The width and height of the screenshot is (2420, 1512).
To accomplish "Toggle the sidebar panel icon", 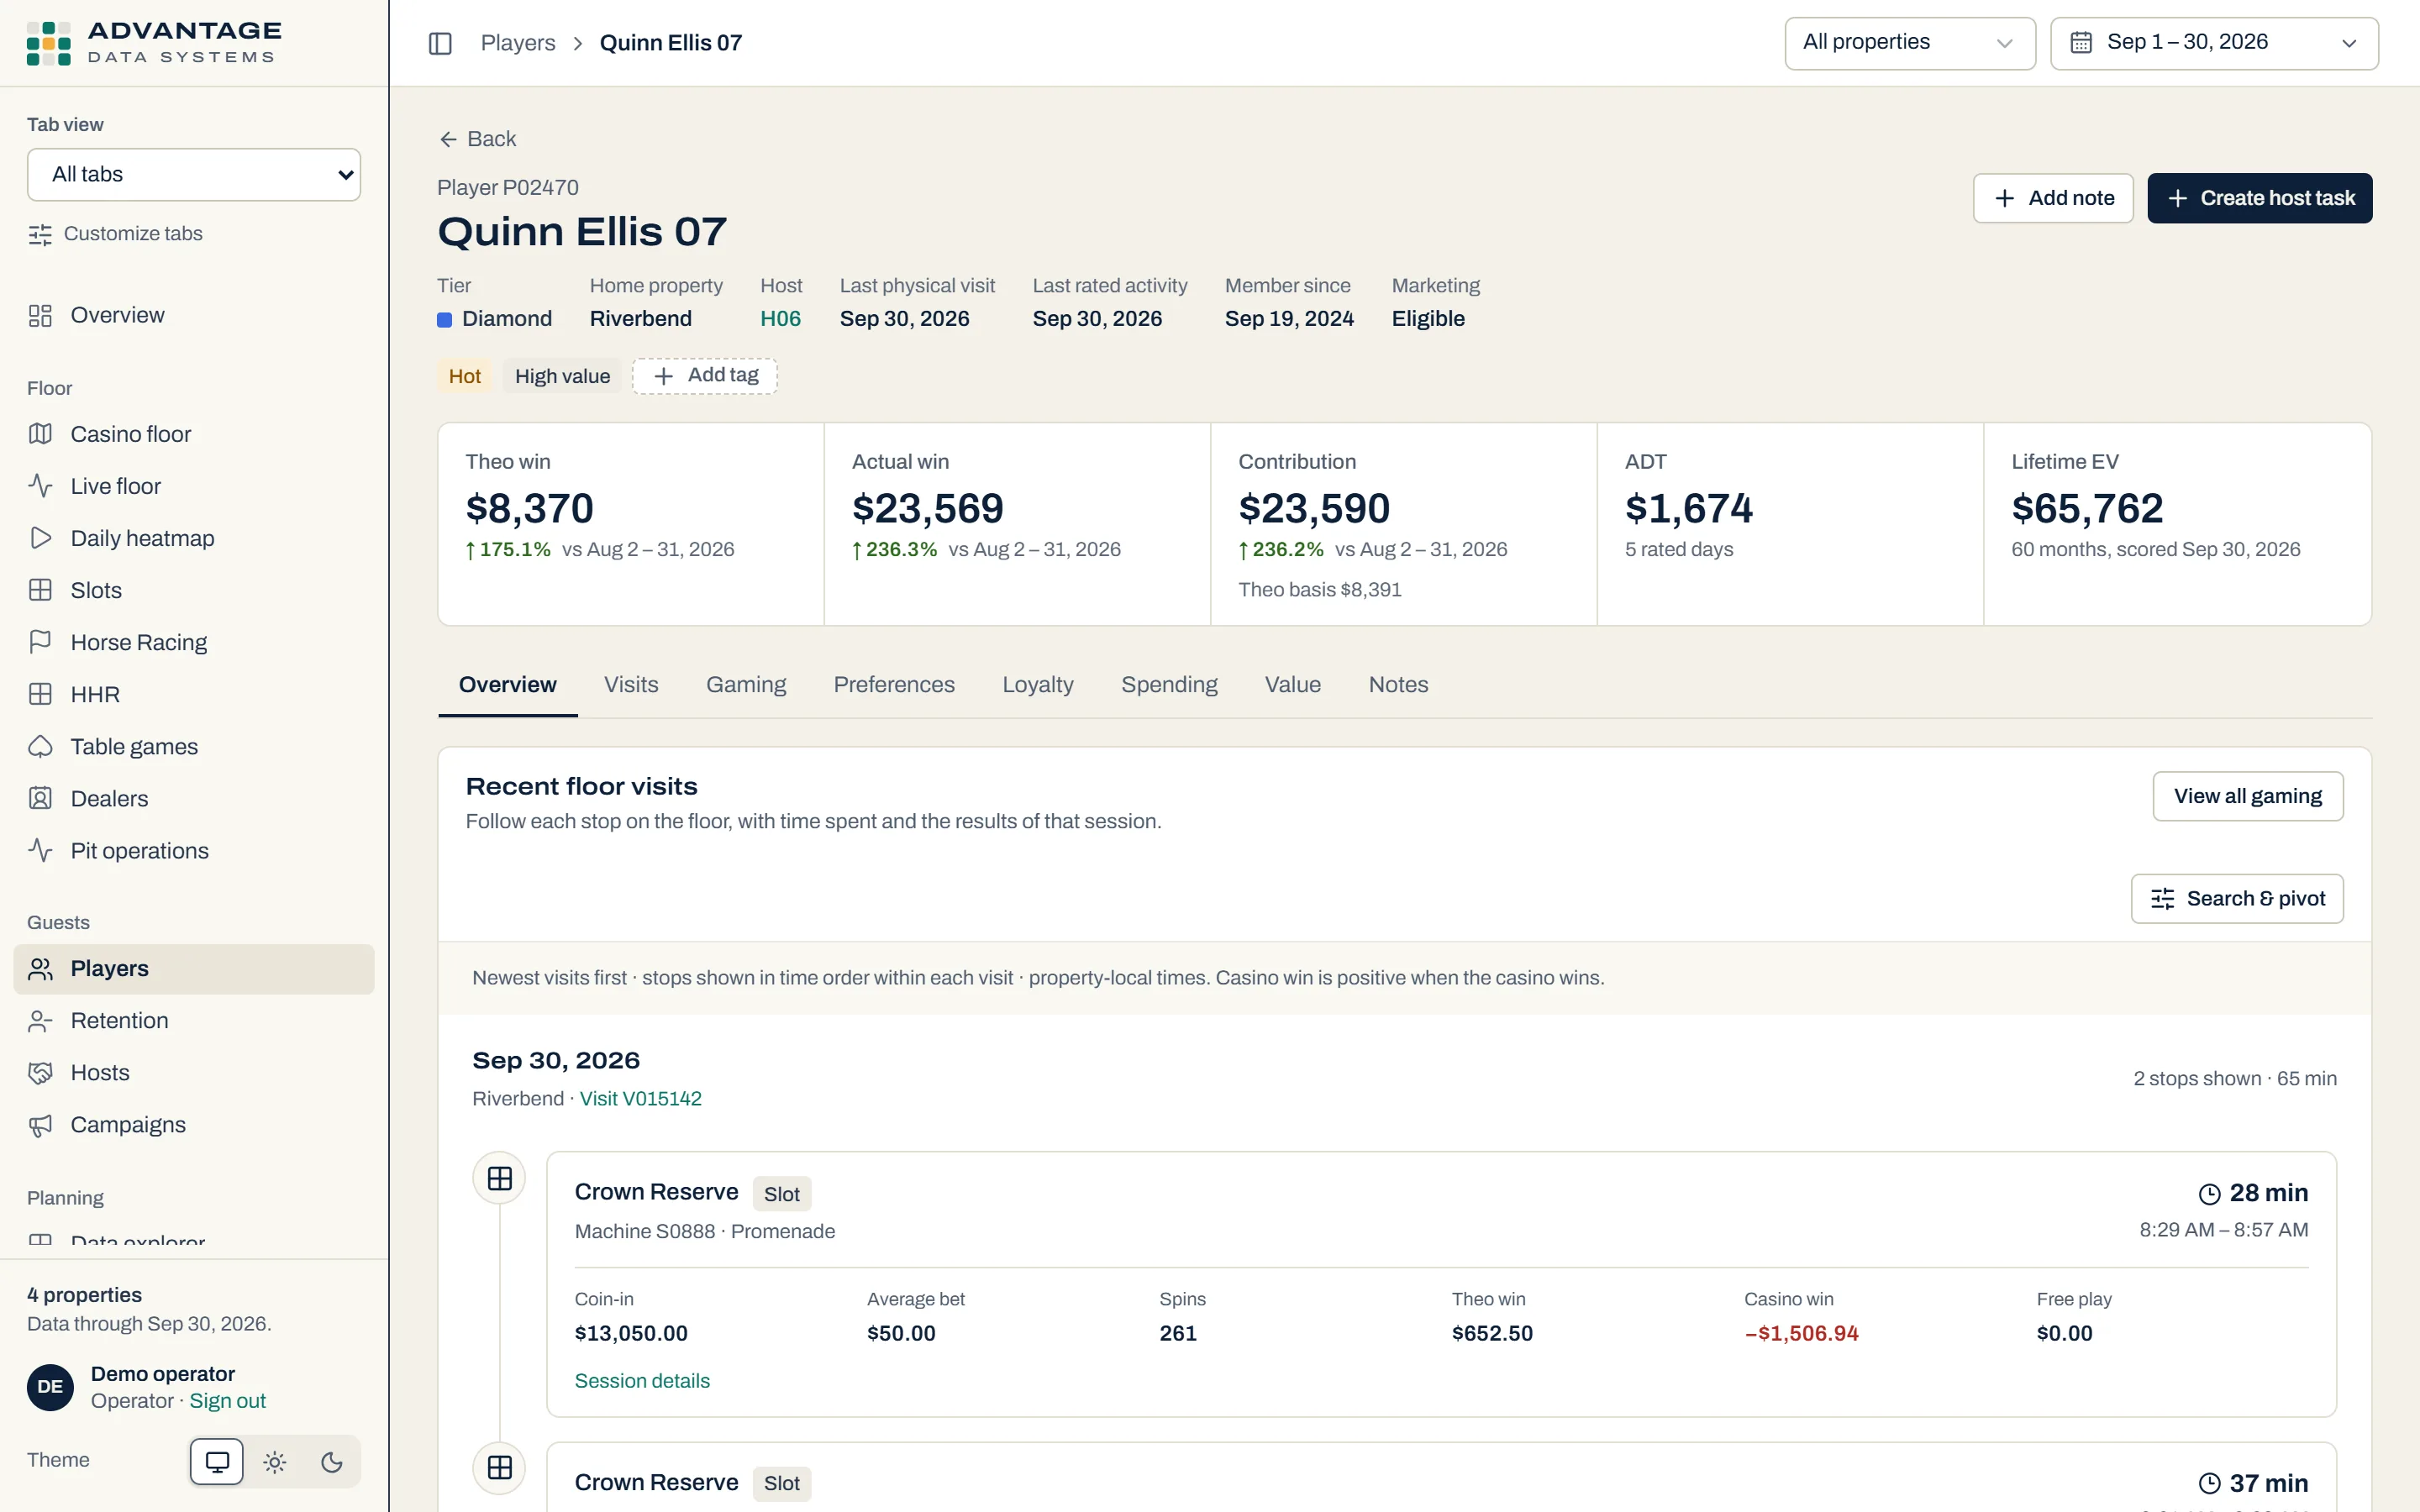I will point(440,43).
